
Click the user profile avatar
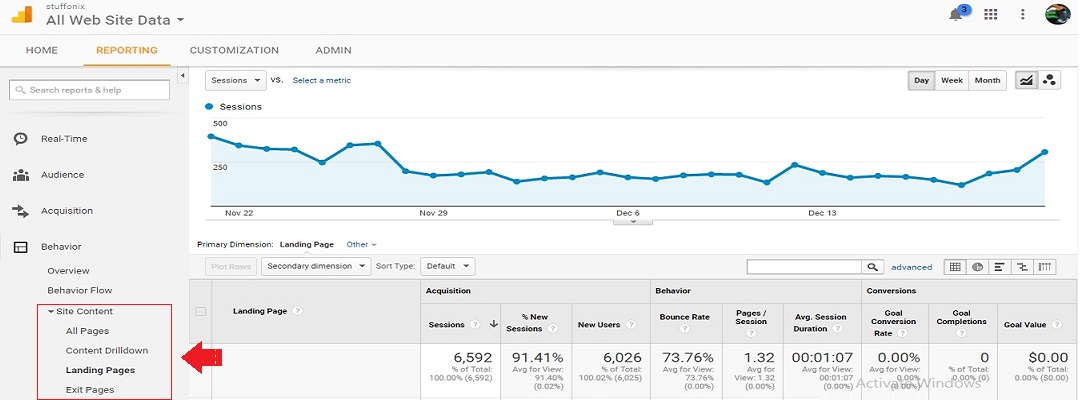[x=1057, y=14]
